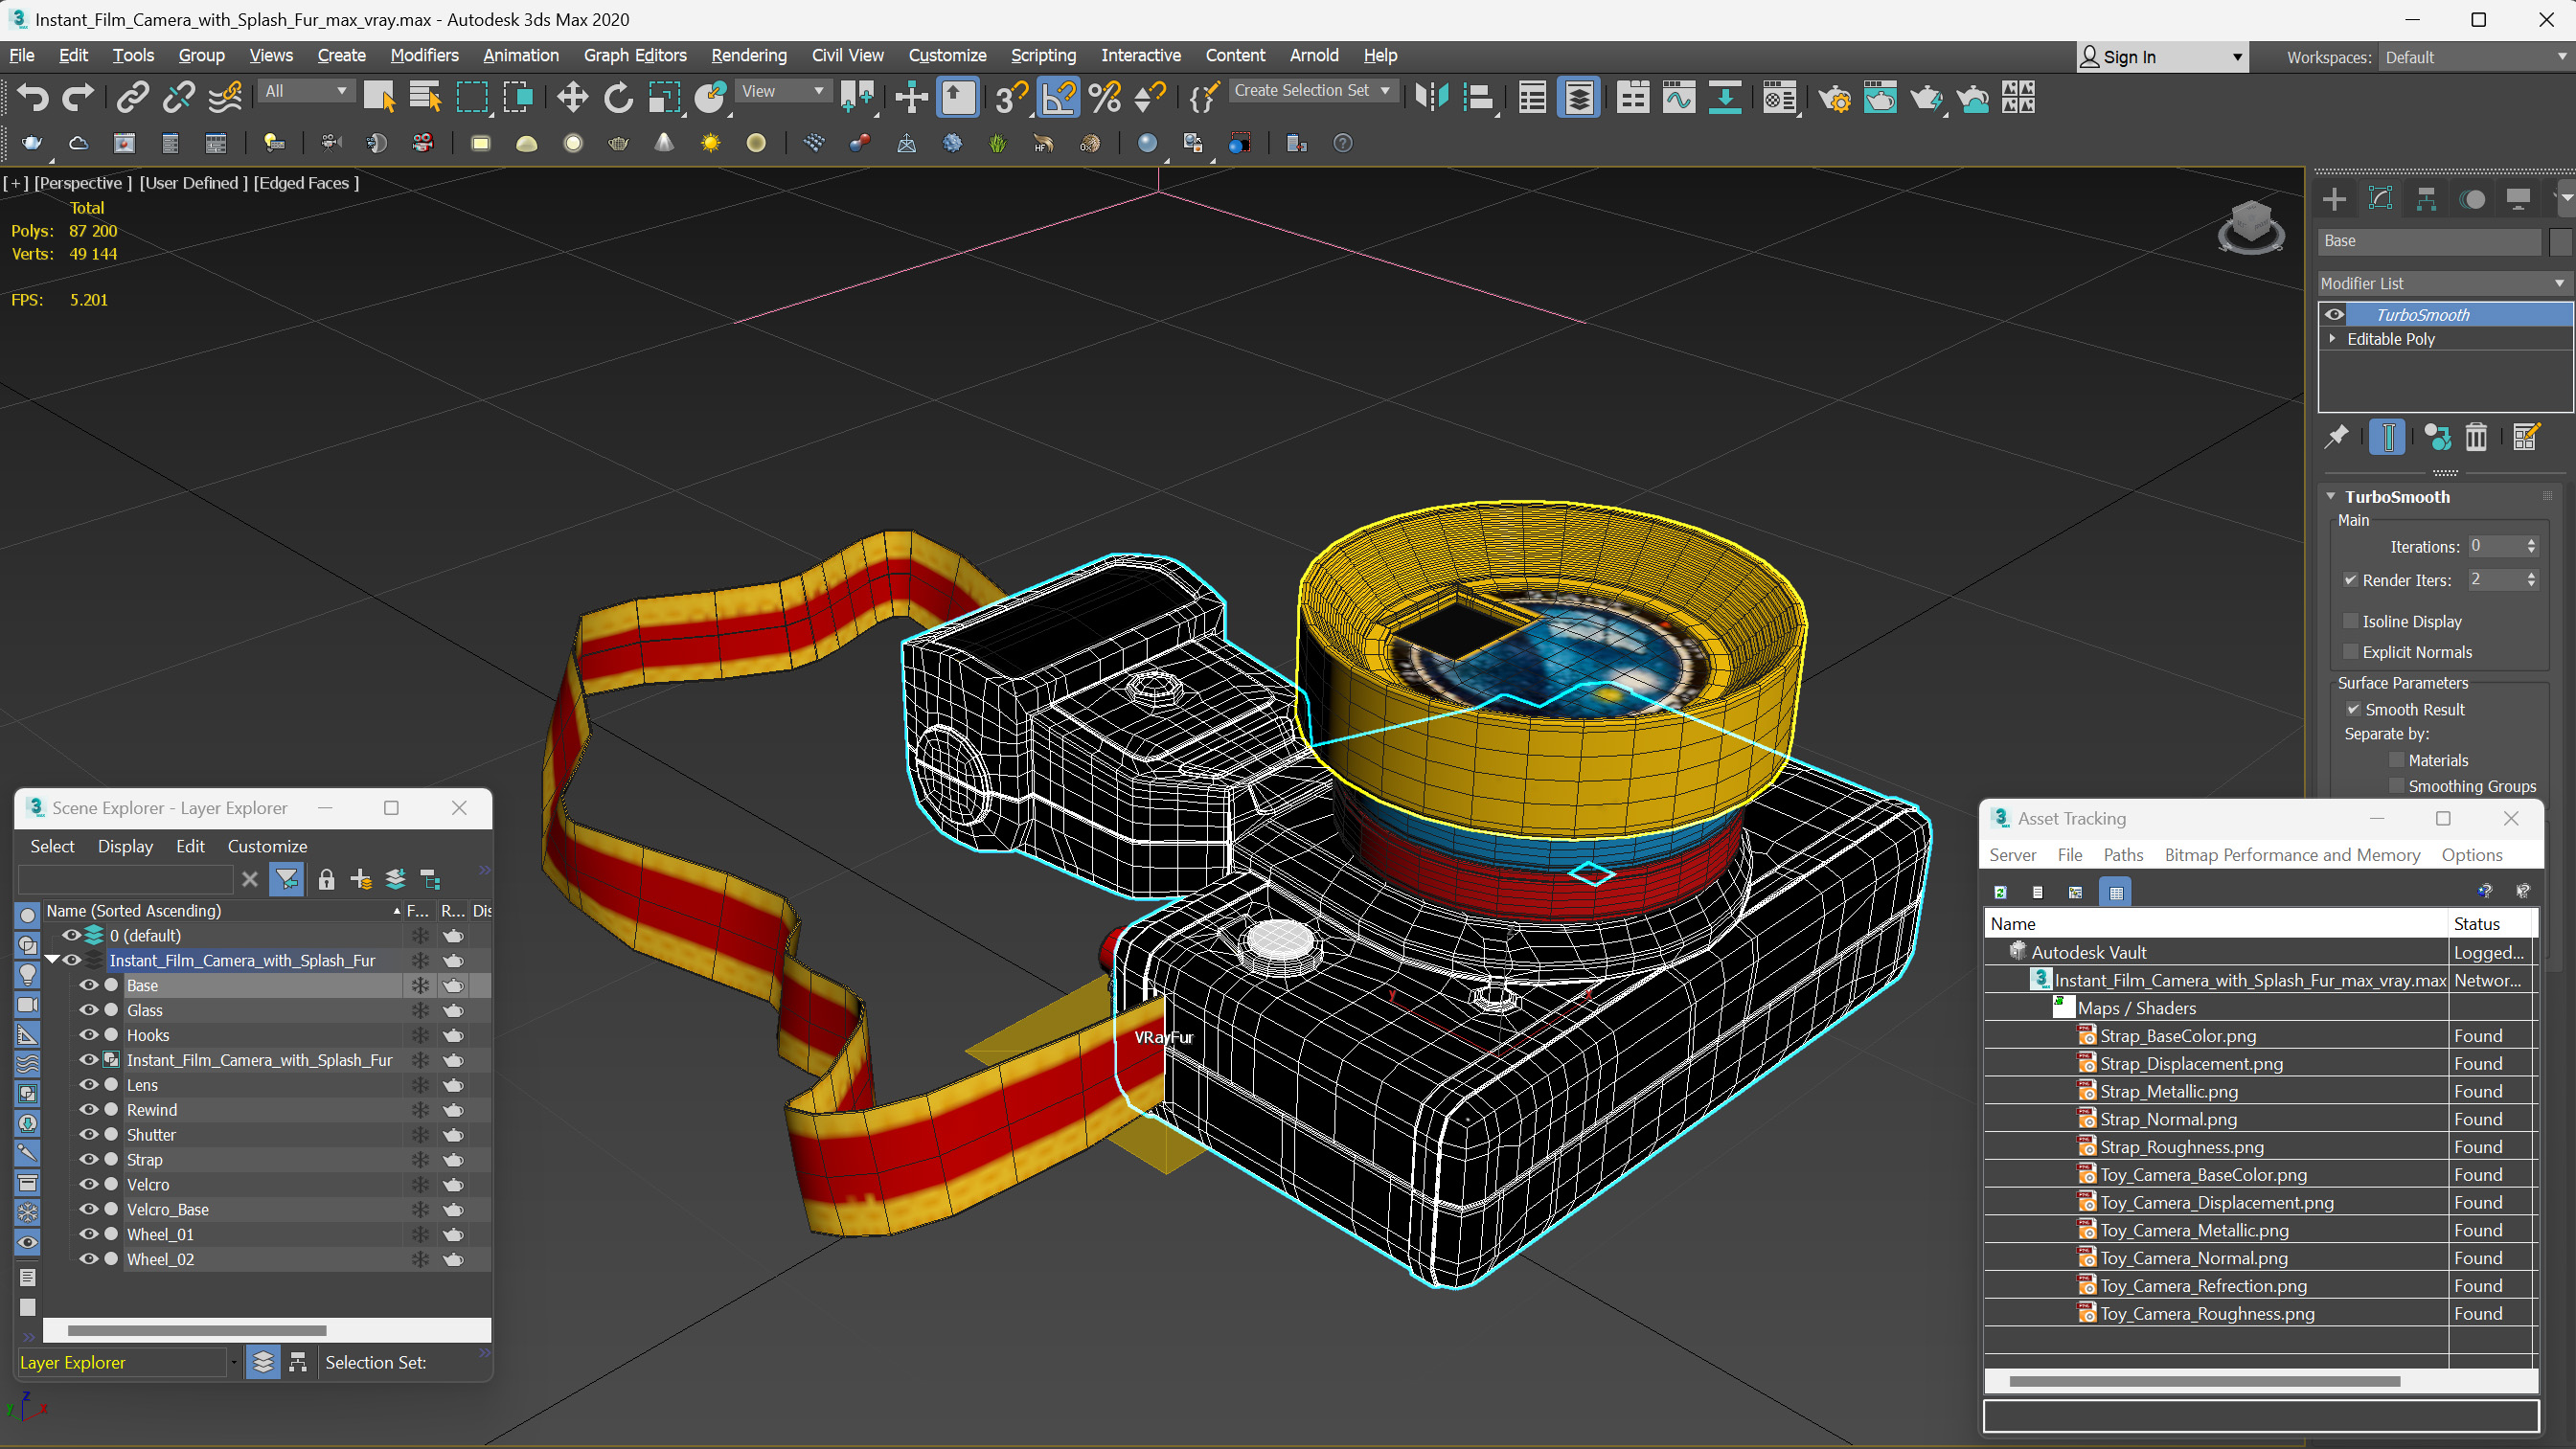The height and width of the screenshot is (1449, 2576).
Task: Open Paths menu in Asset Tracking
Action: pos(2122,854)
